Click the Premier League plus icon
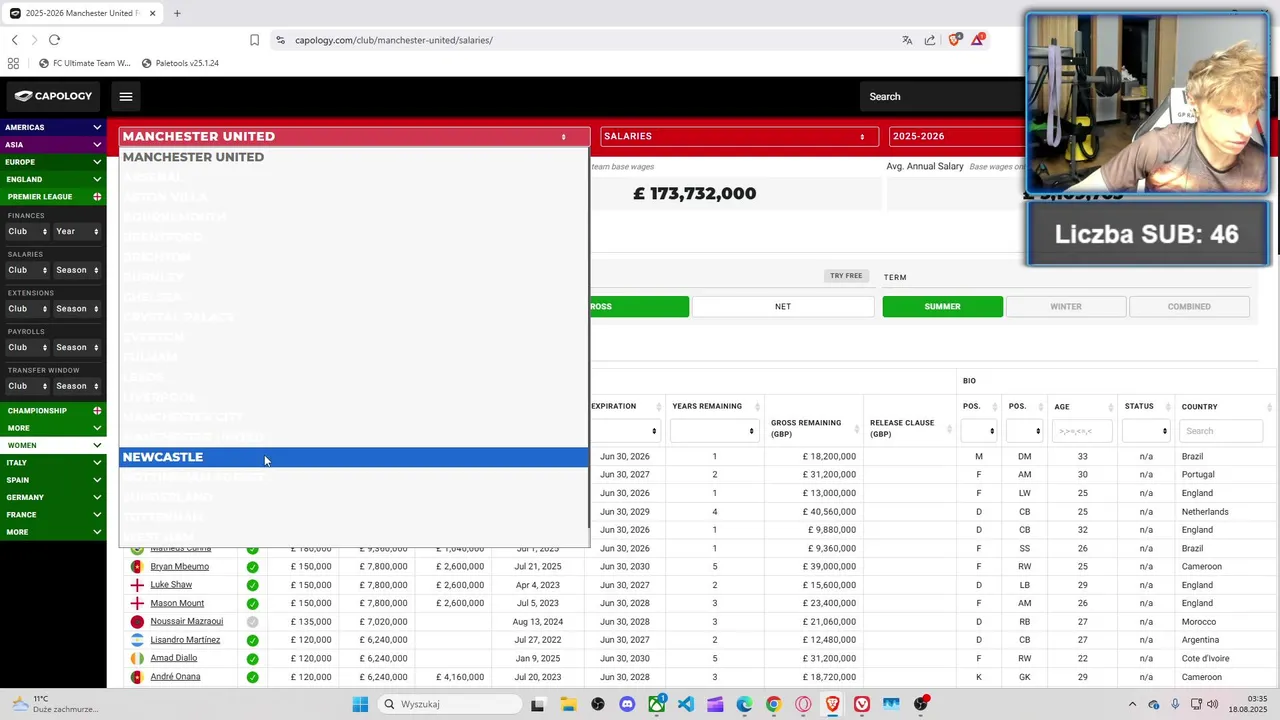The image size is (1280, 720). (97, 197)
